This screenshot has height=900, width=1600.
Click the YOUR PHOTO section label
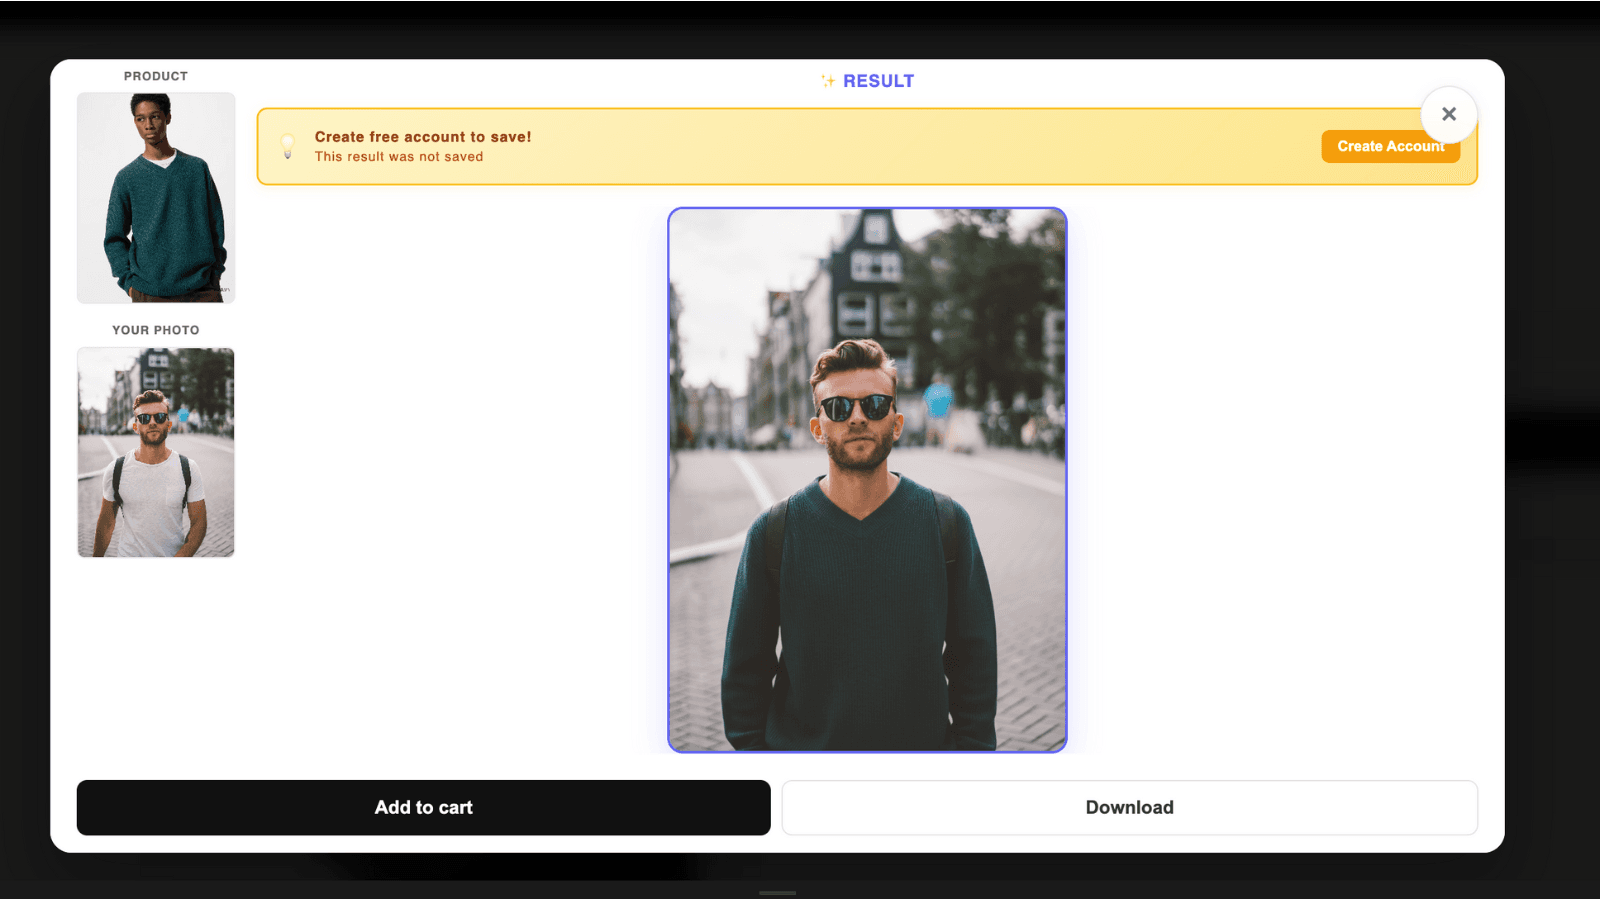[x=155, y=329]
